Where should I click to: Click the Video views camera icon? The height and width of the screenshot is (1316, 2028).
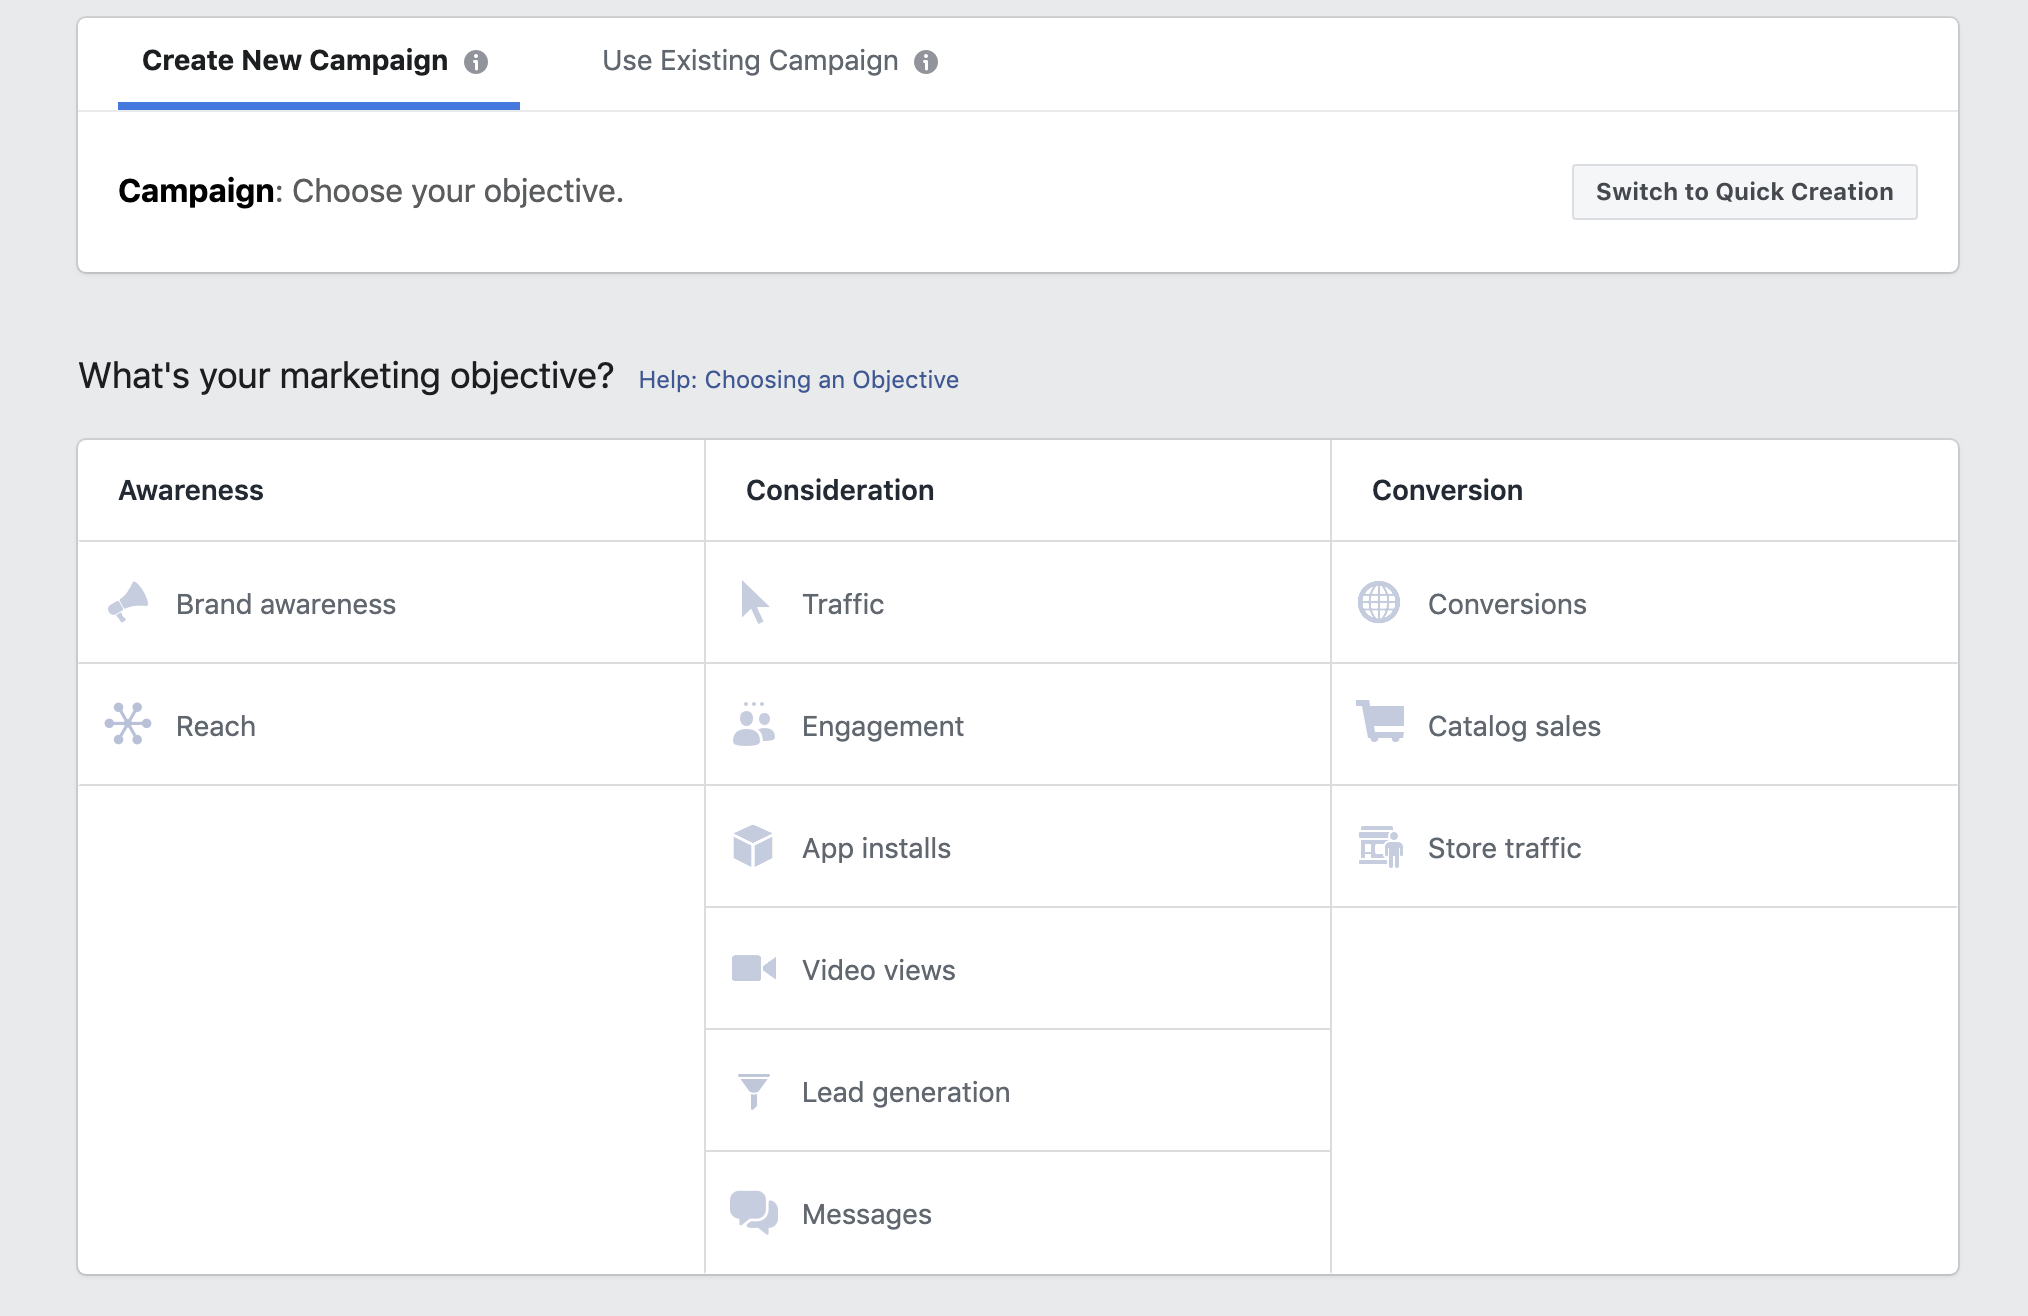pyautogui.click(x=754, y=969)
